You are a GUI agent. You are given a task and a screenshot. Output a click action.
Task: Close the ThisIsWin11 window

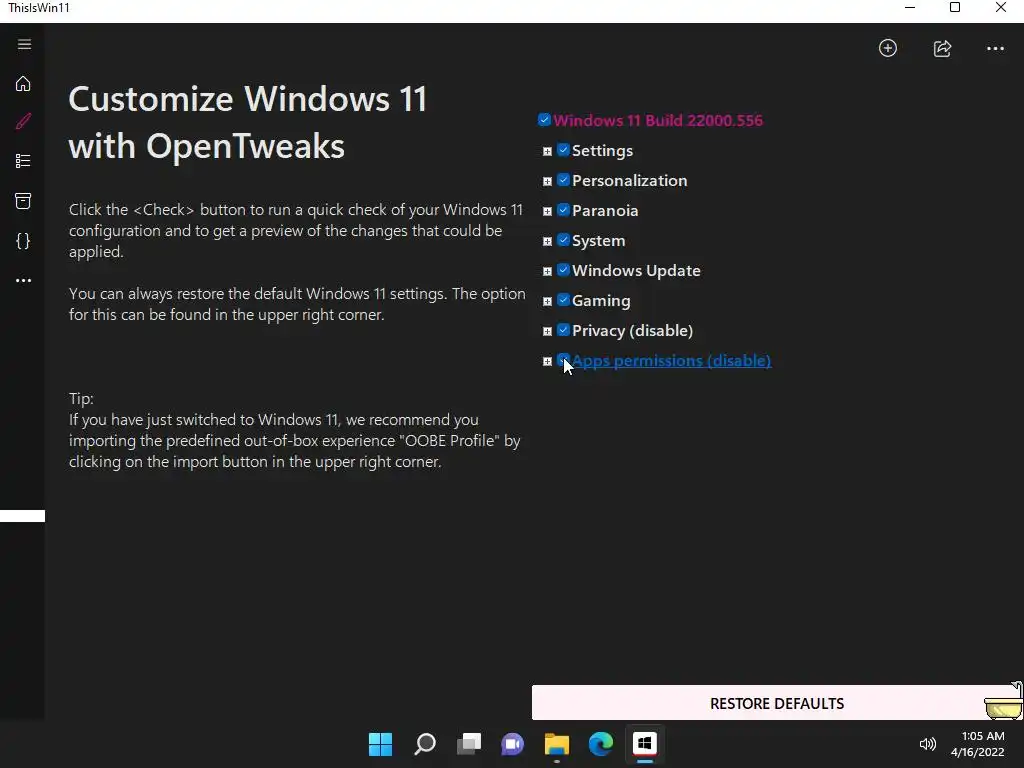1000,8
